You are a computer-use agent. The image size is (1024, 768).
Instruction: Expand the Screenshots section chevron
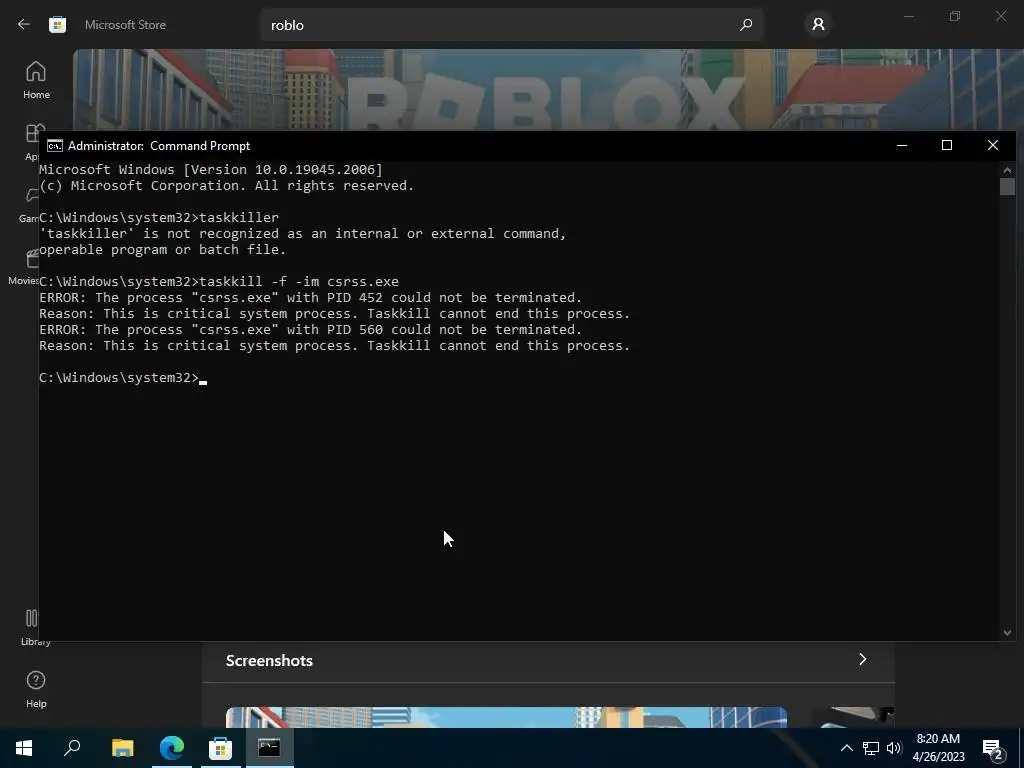pyautogui.click(x=863, y=660)
